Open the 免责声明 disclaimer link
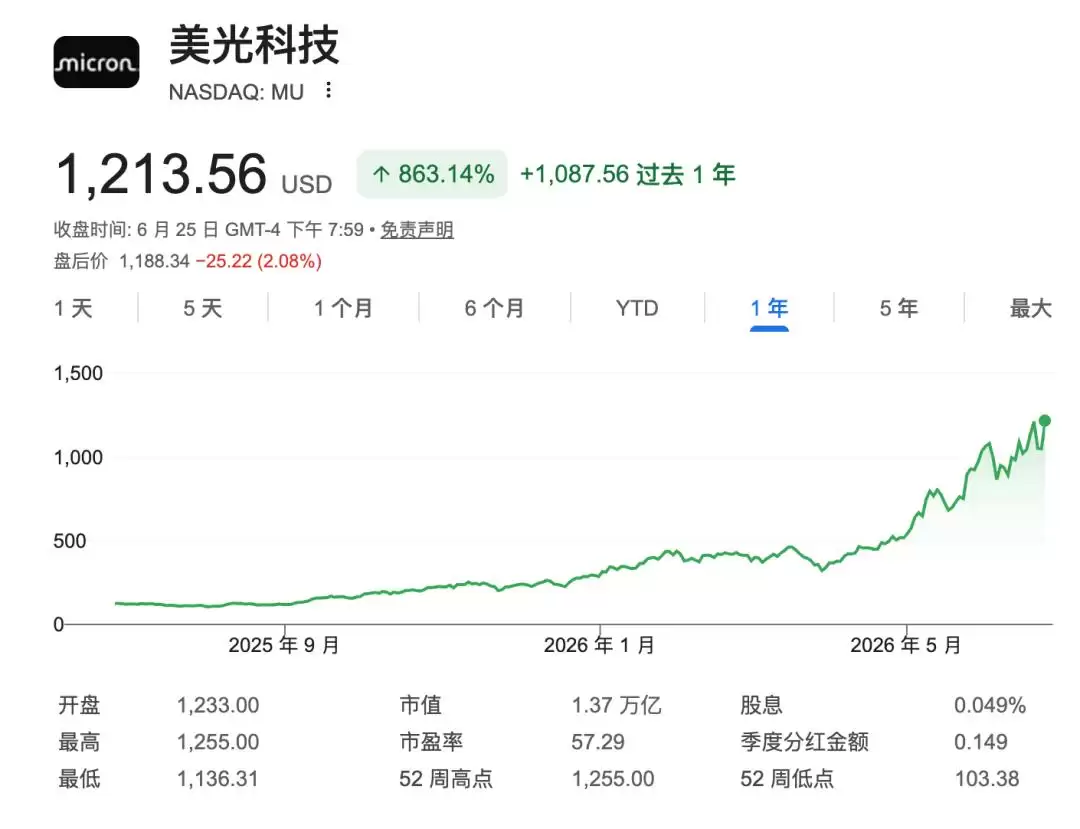This screenshot has width=1080, height=829. tap(417, 229)
